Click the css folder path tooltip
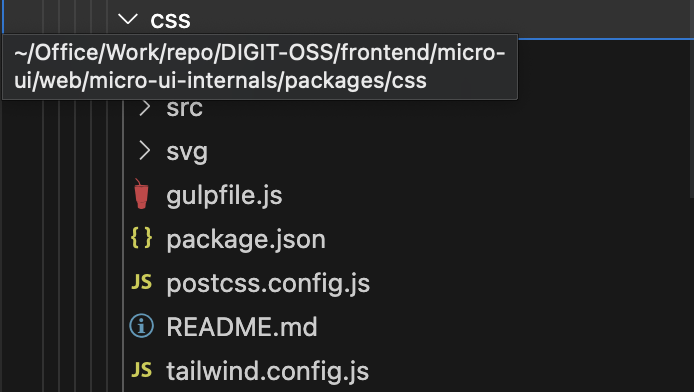 (260, 67)
